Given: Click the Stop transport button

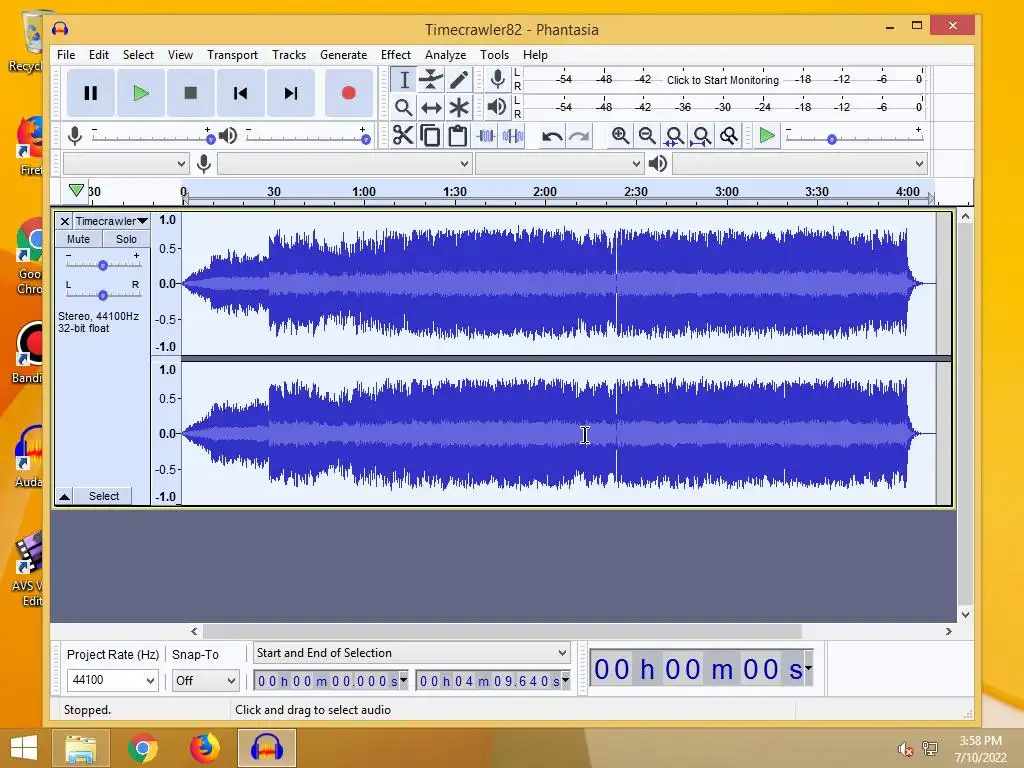Looking at the screenshot, I should click(191, 93).
